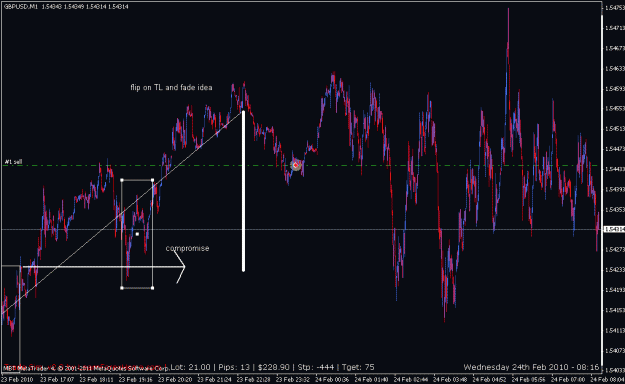Image resolution: width=625 pixels, height=384 pixels.
Task: Click the 1.54593 price axis label
Action: click(615, 89)
